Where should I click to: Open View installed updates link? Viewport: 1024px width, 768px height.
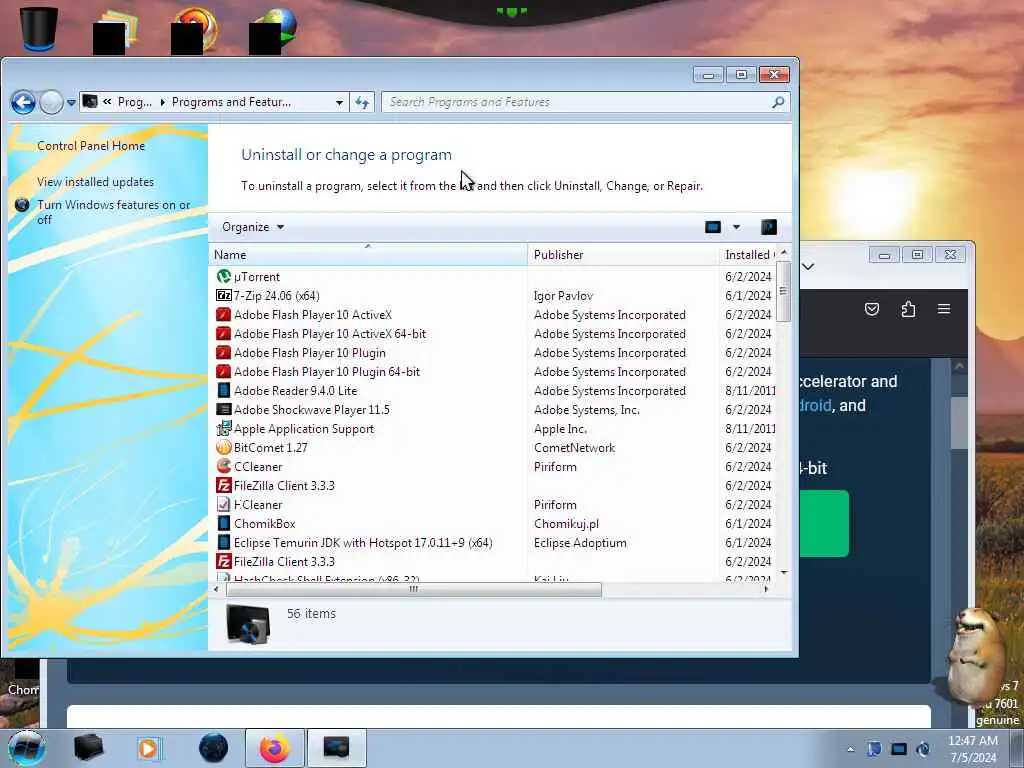[x=95, y=182]
